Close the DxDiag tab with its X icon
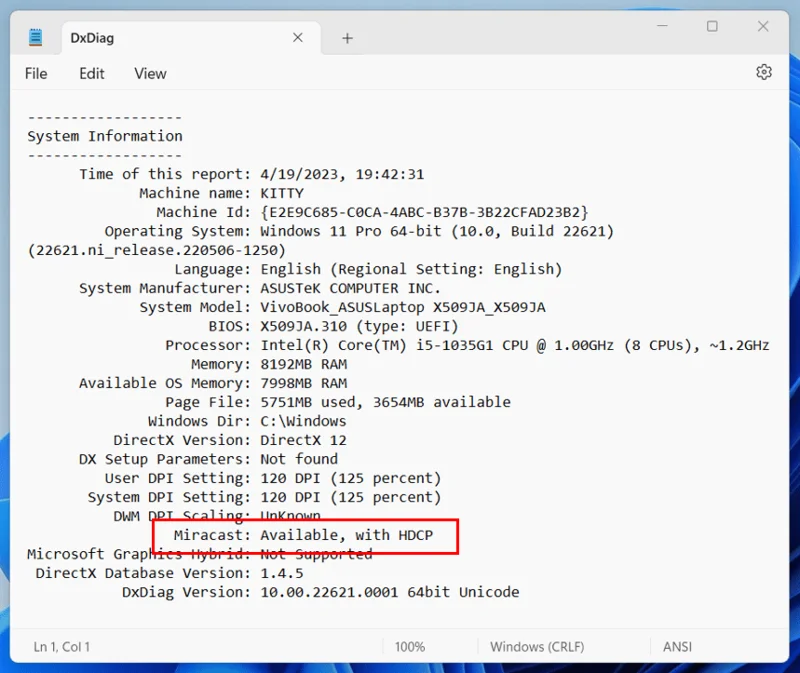 [x=297, y=37]
